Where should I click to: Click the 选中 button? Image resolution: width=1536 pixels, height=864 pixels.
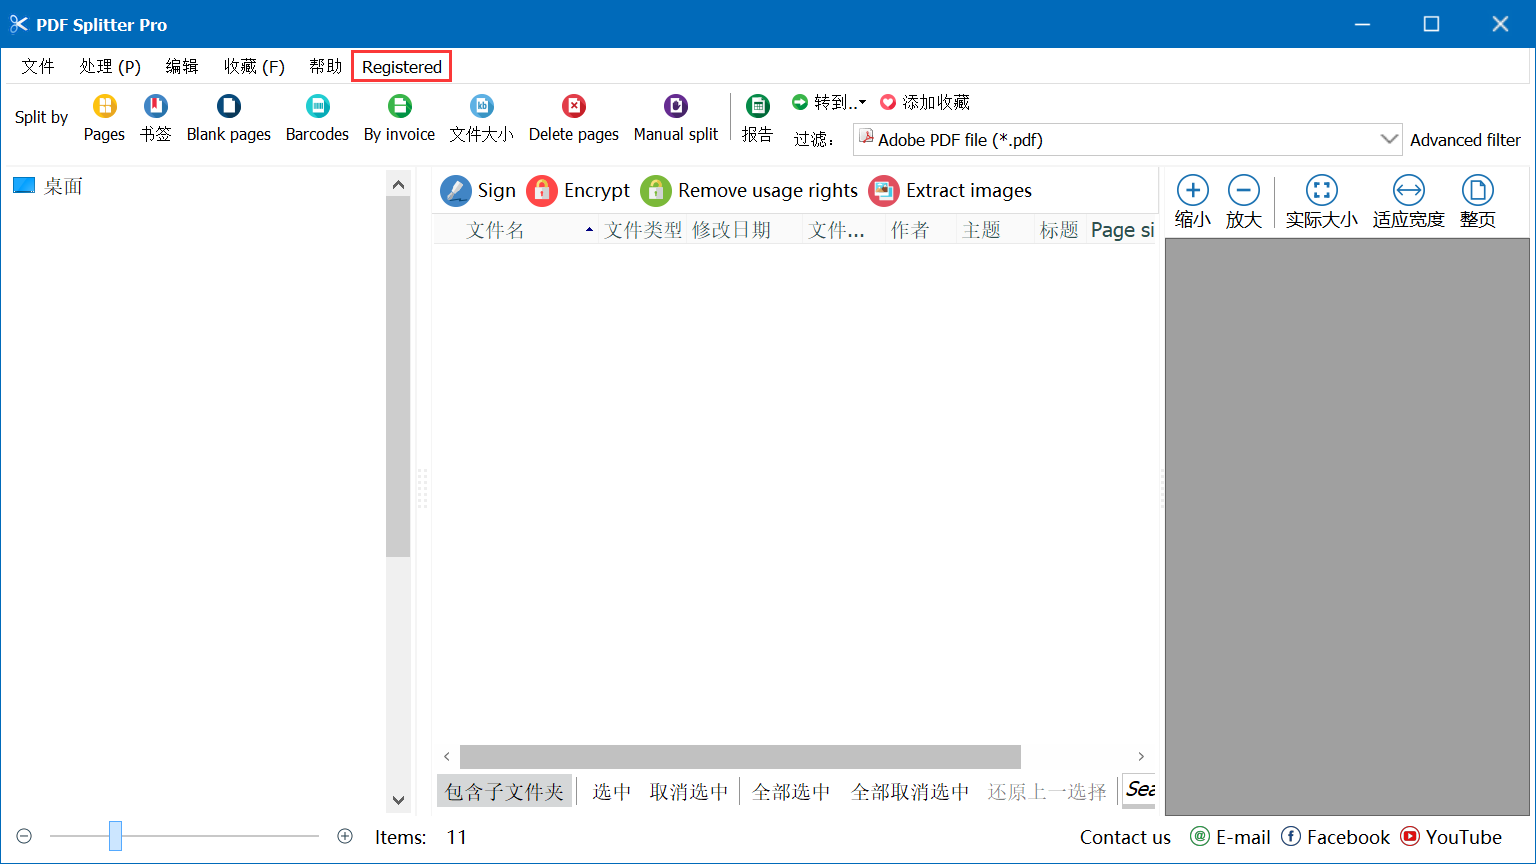click(x=611, y=791)
